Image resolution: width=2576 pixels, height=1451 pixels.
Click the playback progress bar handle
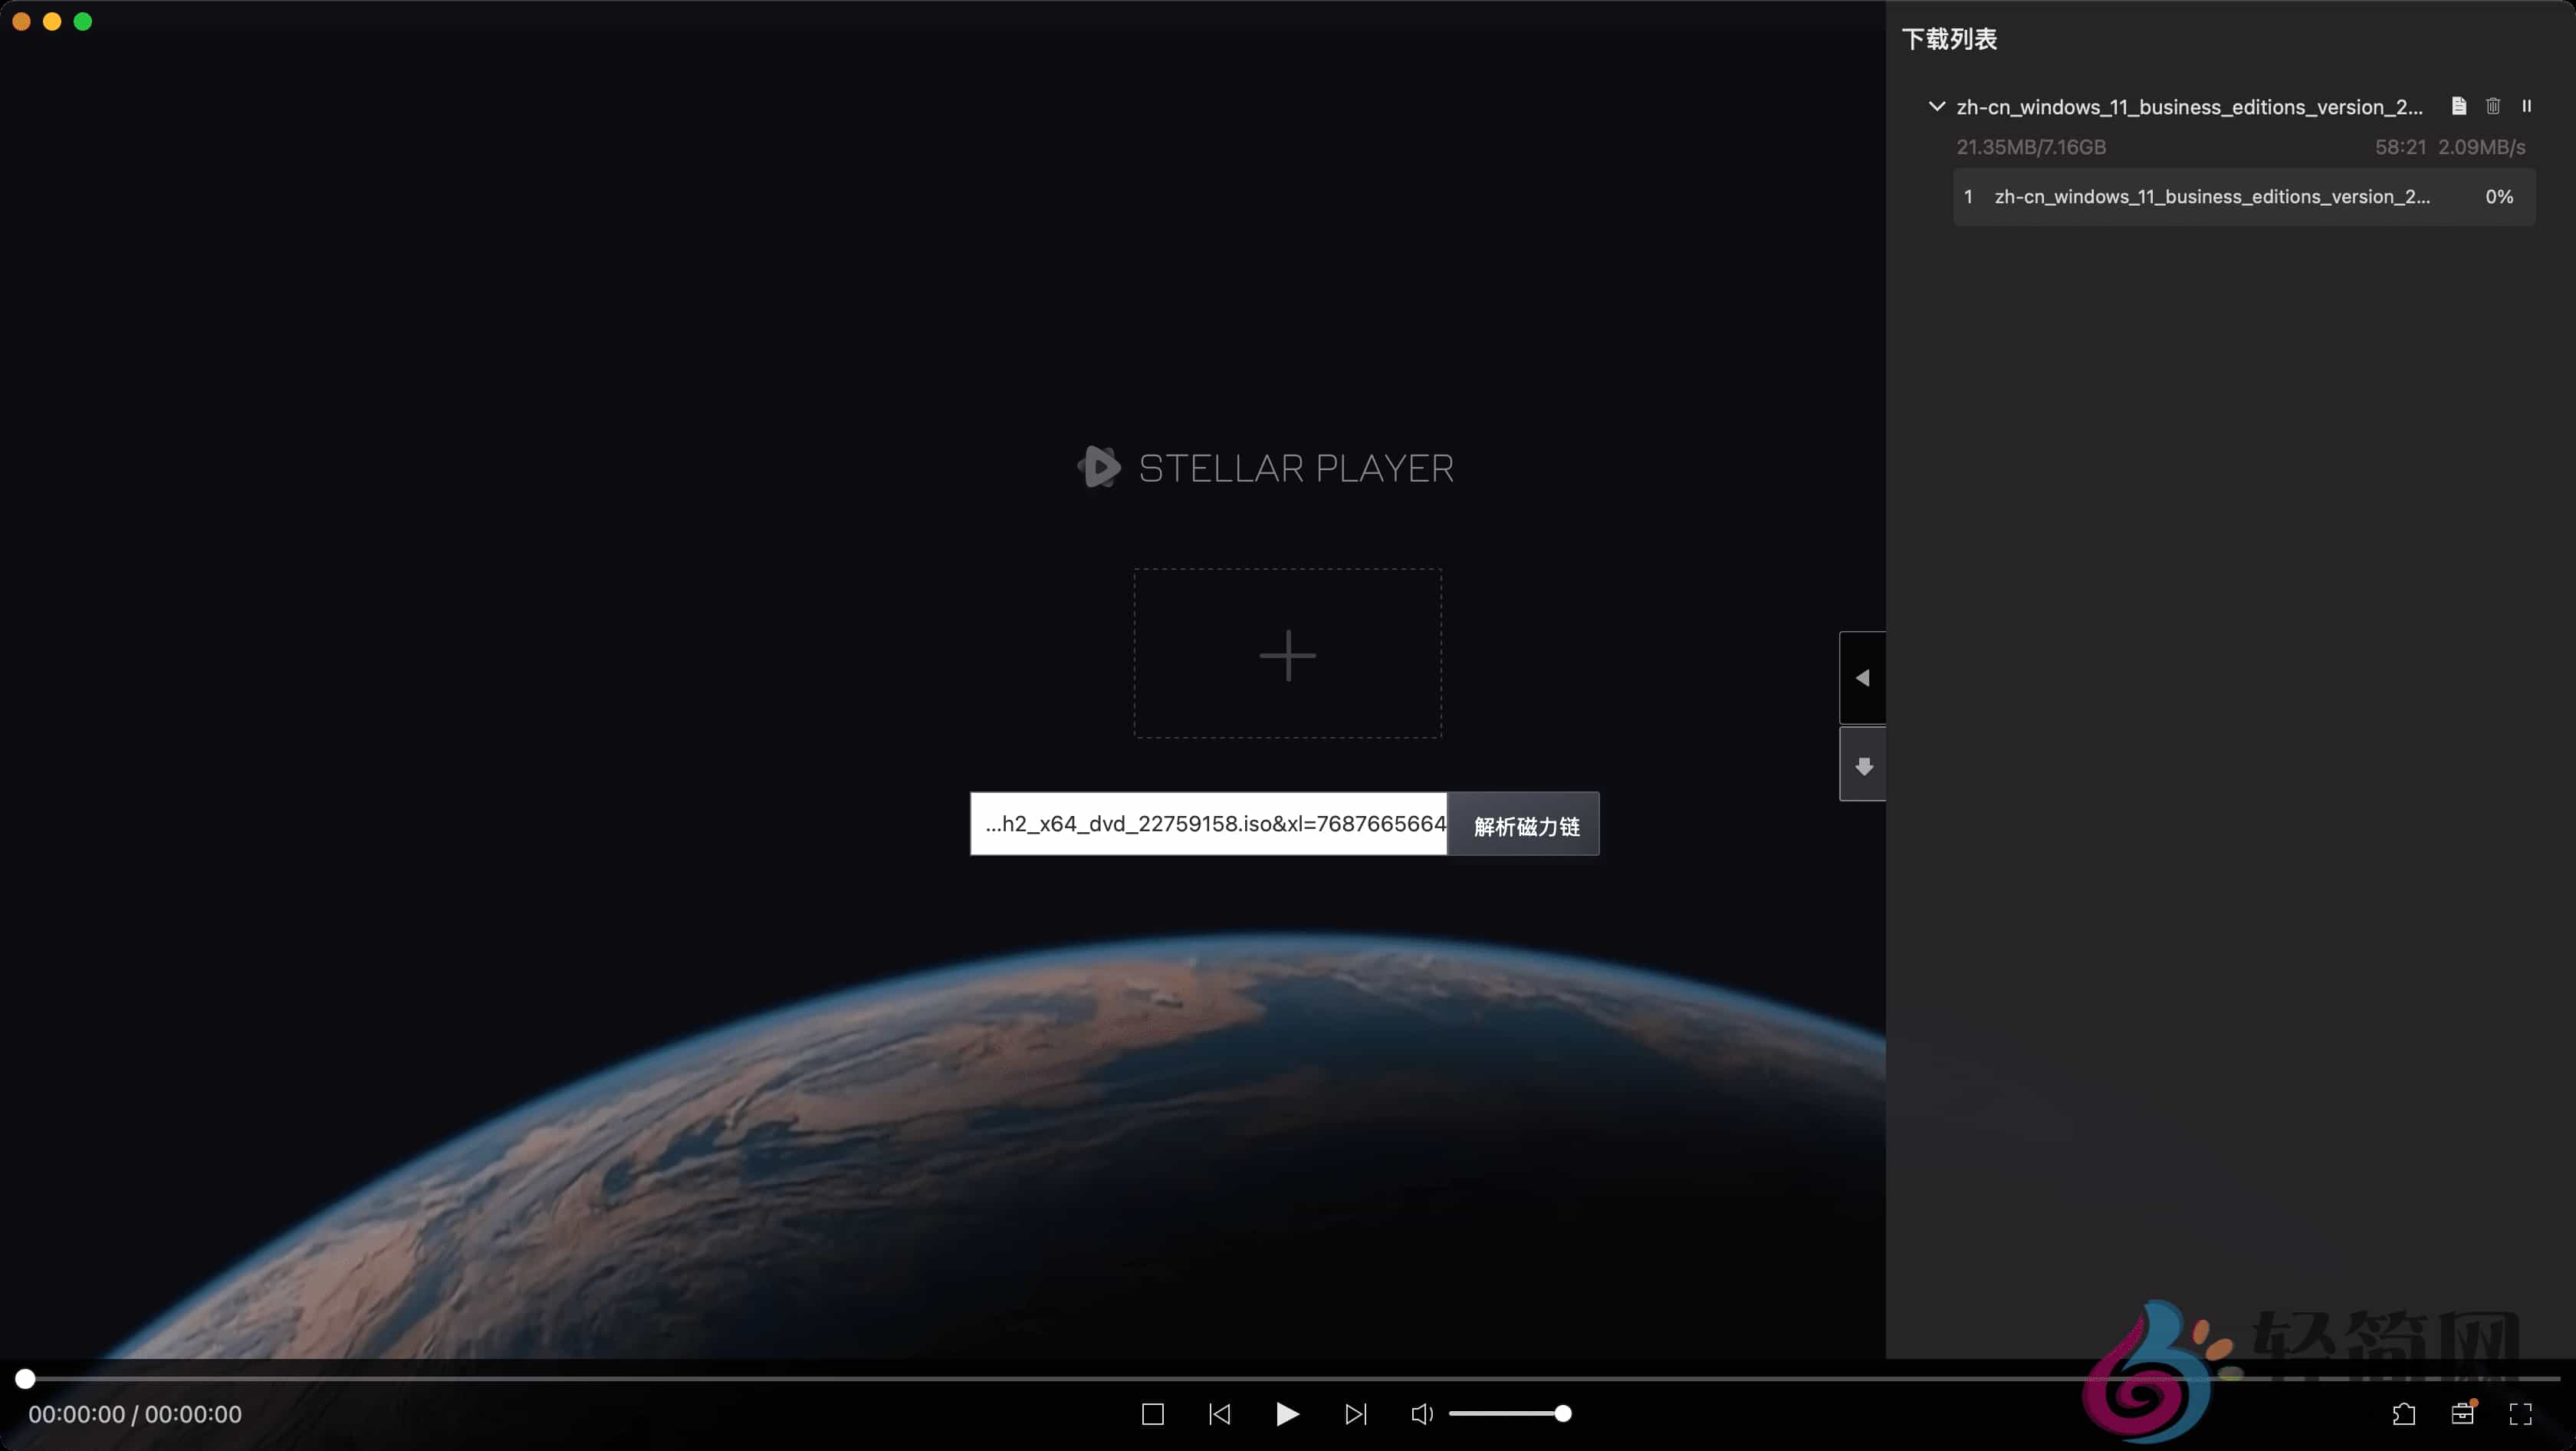coord(25,1379)
